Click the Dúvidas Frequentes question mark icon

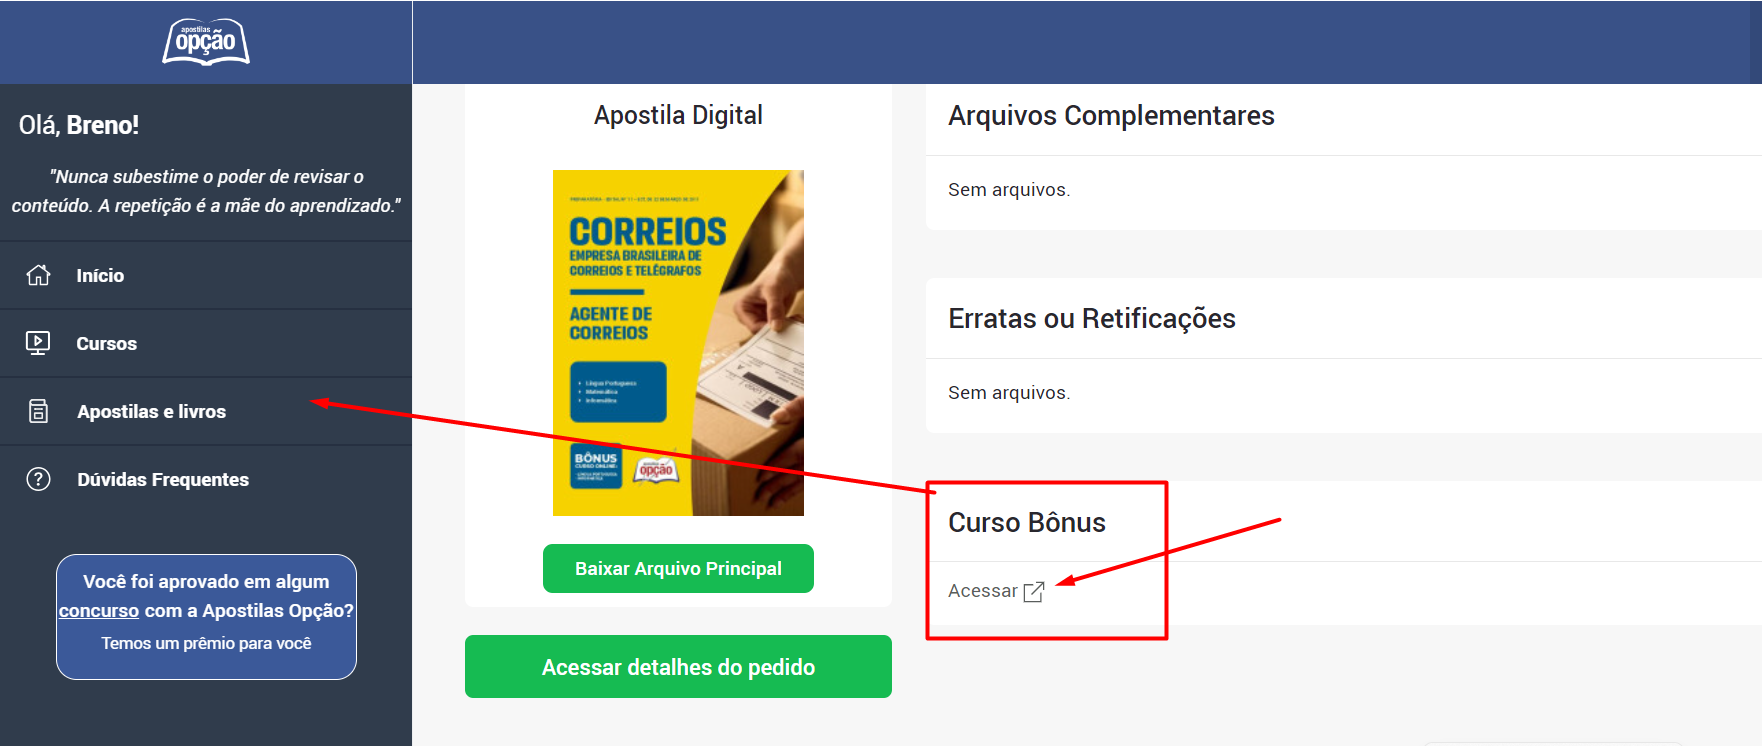pos(38,479)
